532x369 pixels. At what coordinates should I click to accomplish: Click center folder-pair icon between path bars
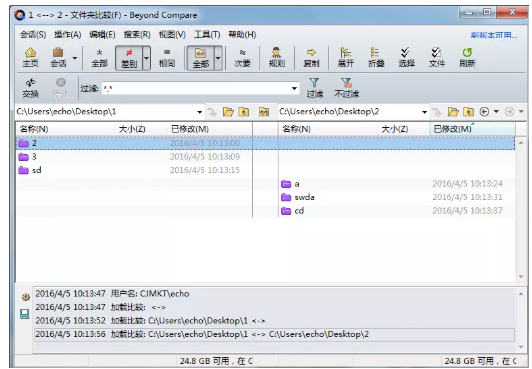(264, 112)
